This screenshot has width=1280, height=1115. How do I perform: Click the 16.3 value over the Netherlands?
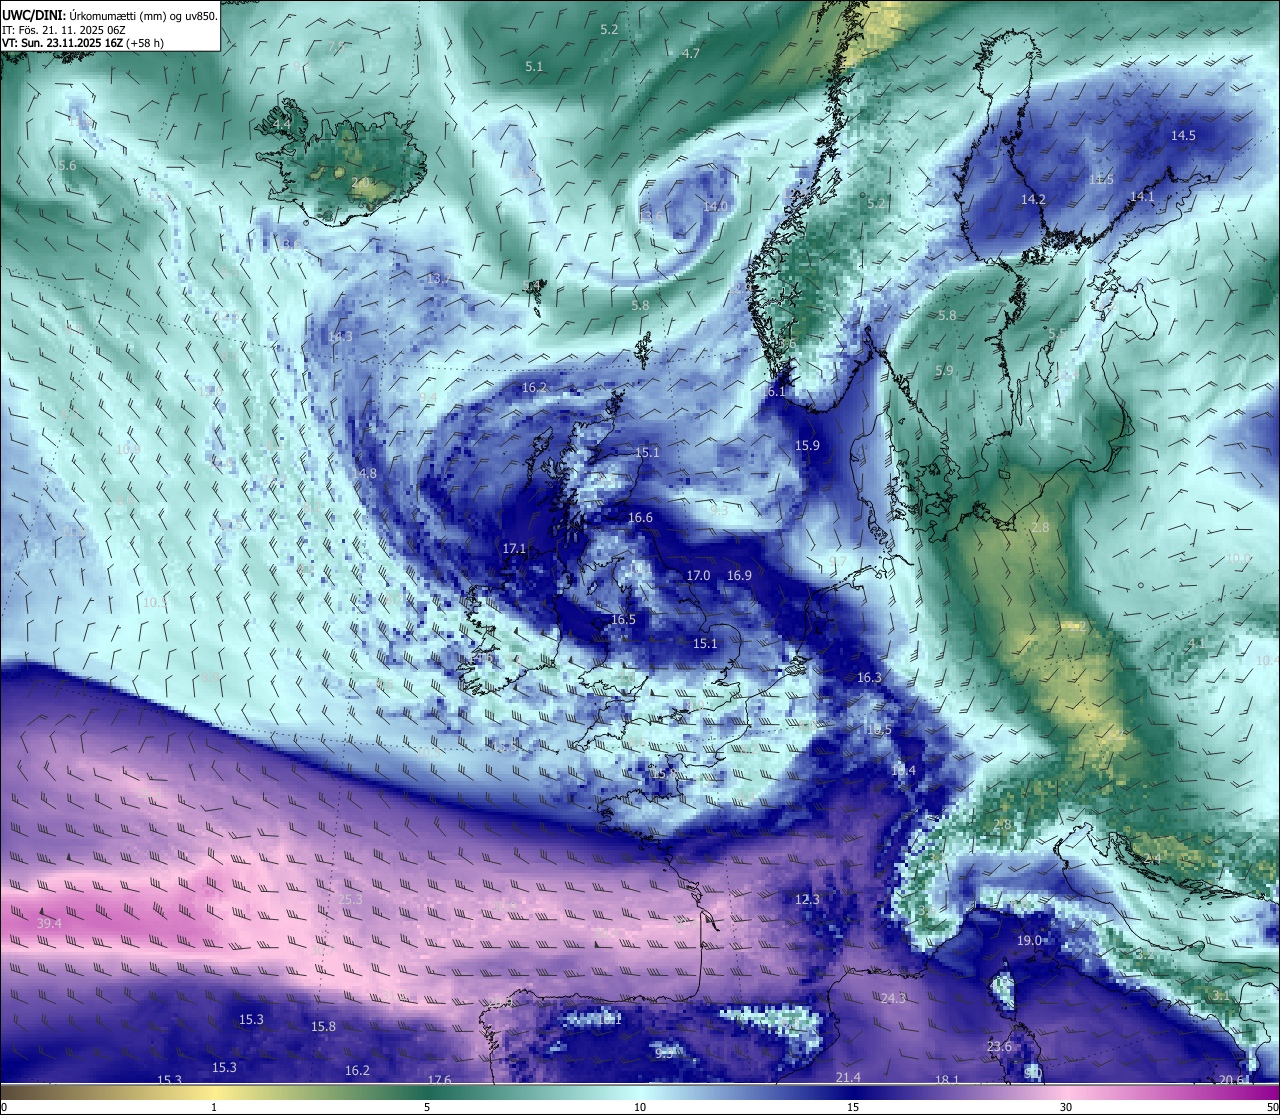869,678
